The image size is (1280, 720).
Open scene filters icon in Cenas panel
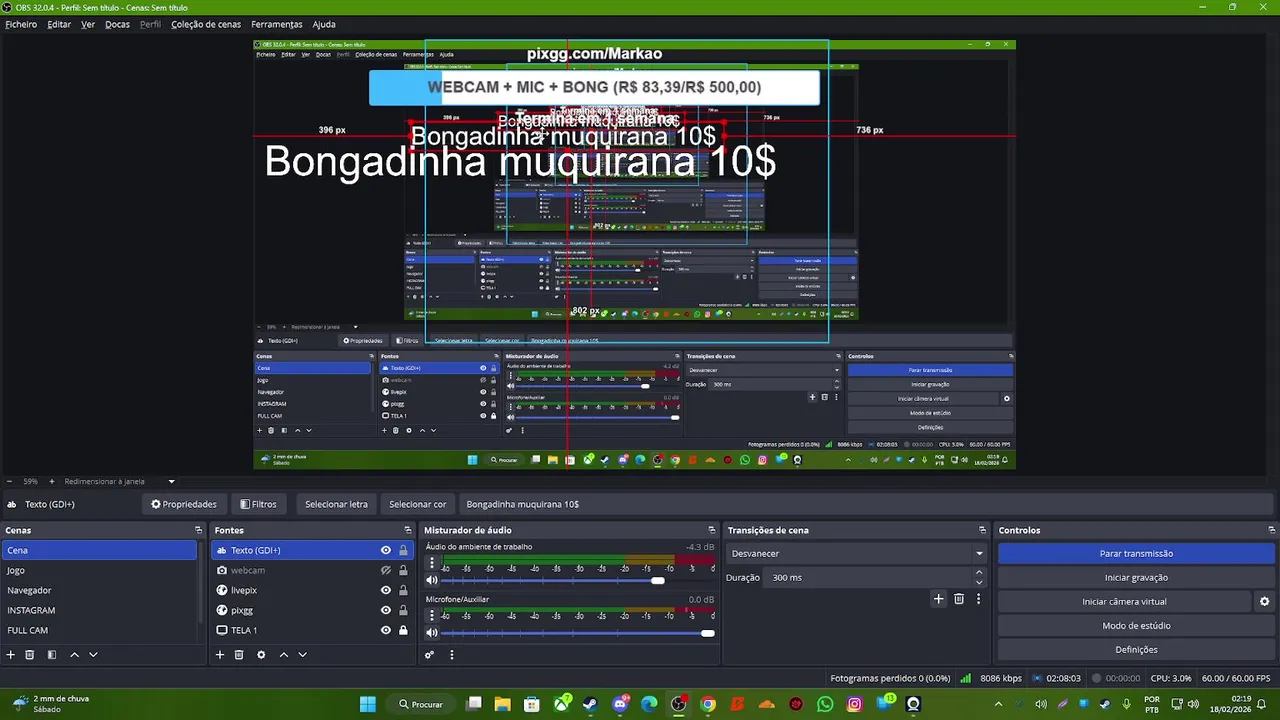(x=52, y=655)
